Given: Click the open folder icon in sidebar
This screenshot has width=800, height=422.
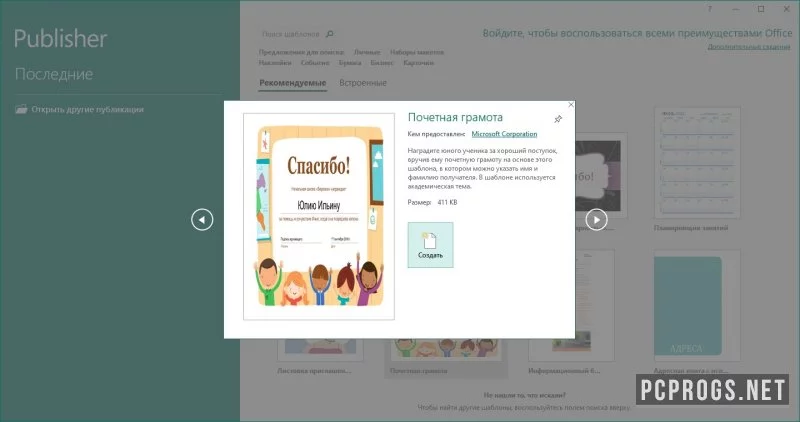Looking at the screenshot, I should 21,109.
